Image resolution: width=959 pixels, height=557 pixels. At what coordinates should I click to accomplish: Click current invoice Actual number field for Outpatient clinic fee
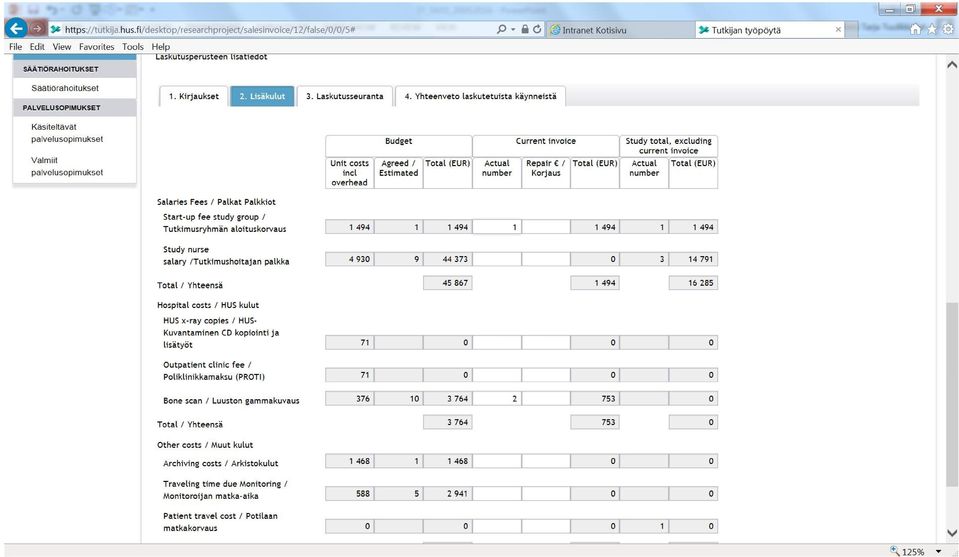coord(497,375)
